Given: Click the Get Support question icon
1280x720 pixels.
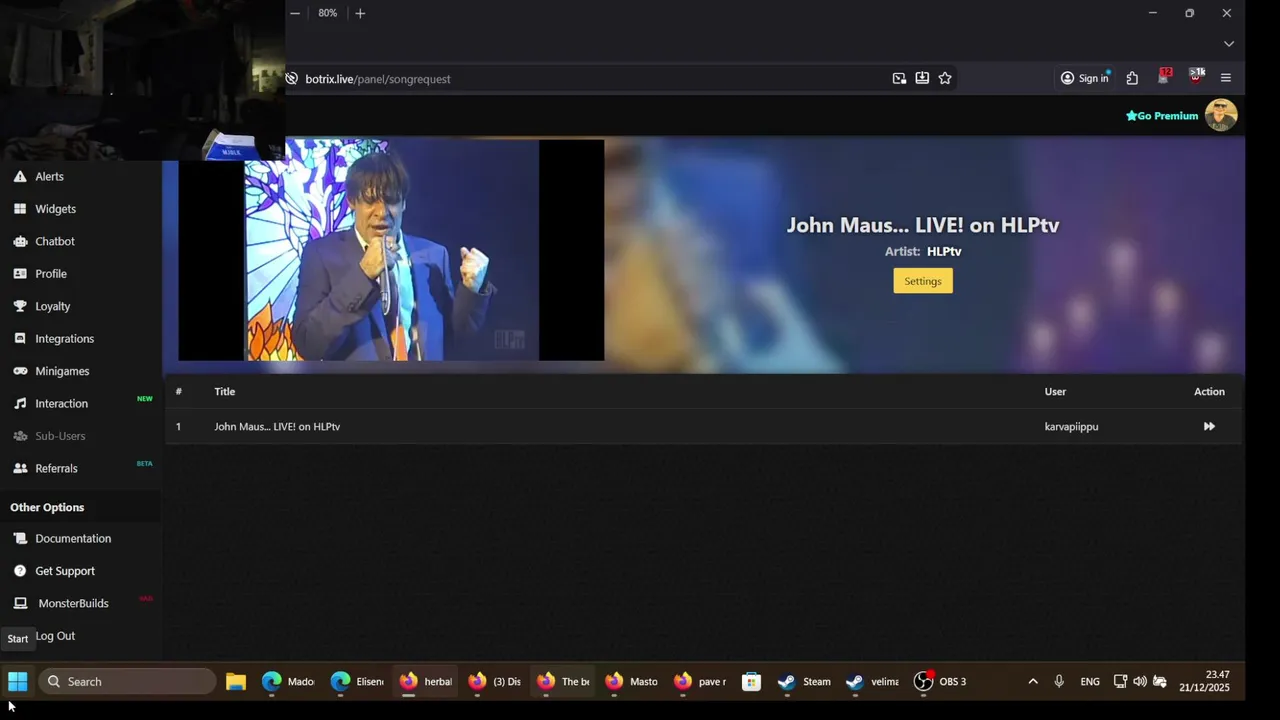Looking at the screenshot, I should pyautogui.click(x=20, y=571).
